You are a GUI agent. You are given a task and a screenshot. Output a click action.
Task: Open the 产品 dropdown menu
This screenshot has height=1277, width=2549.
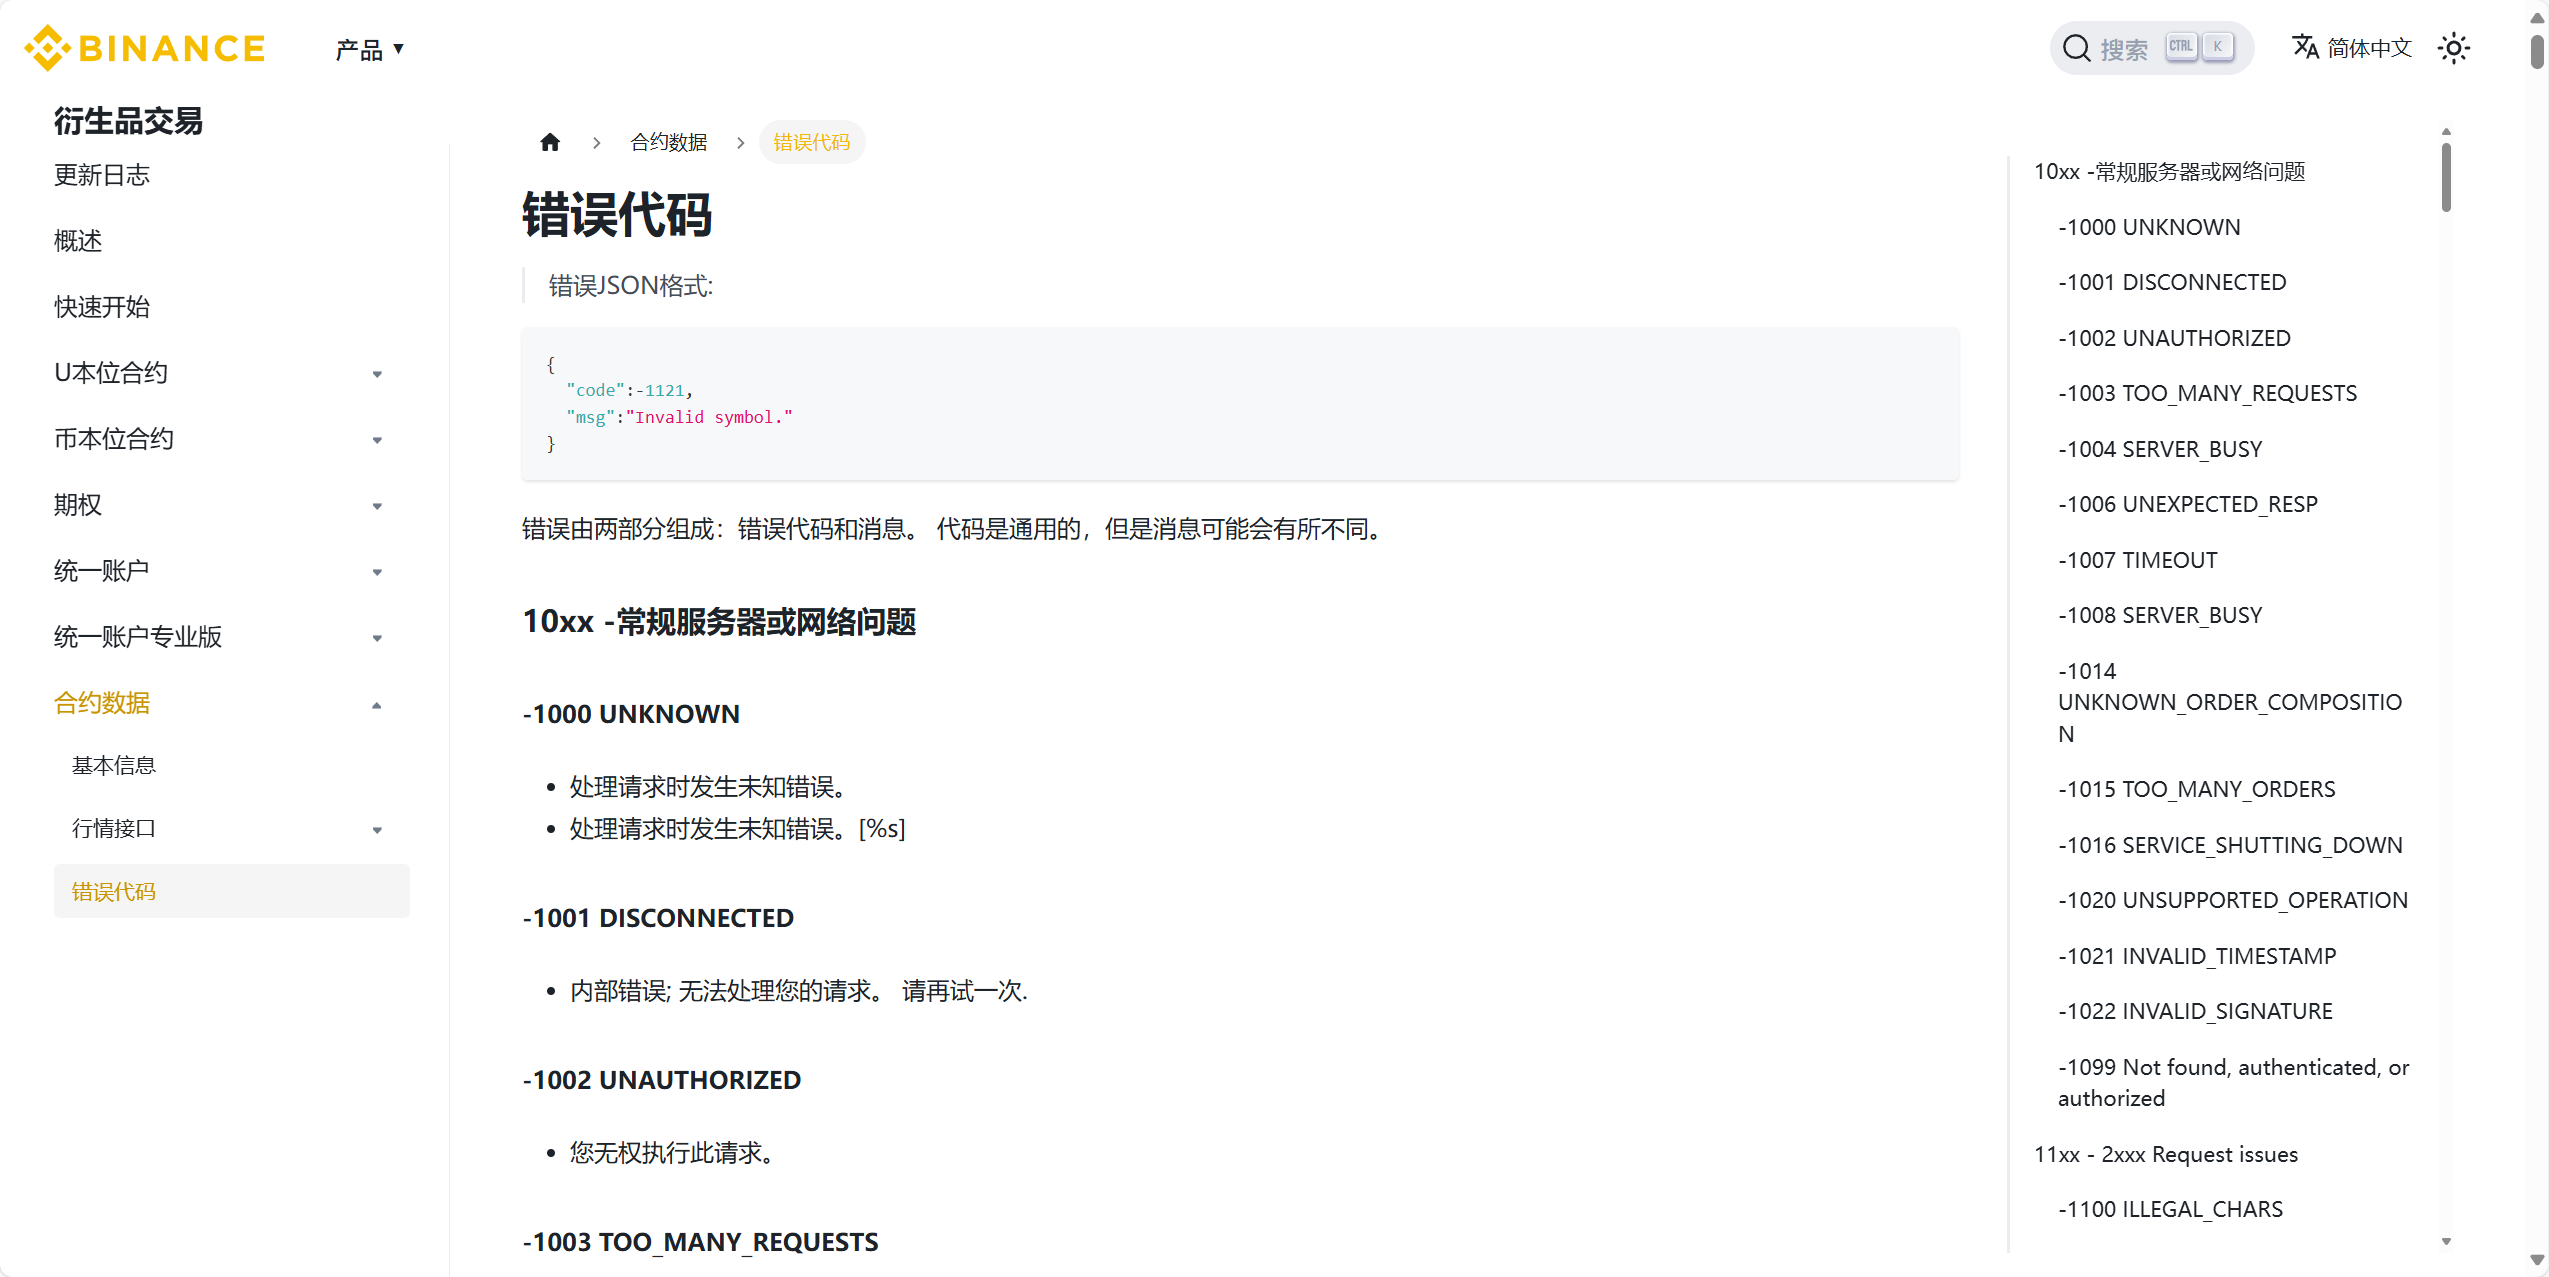[368, 48]
